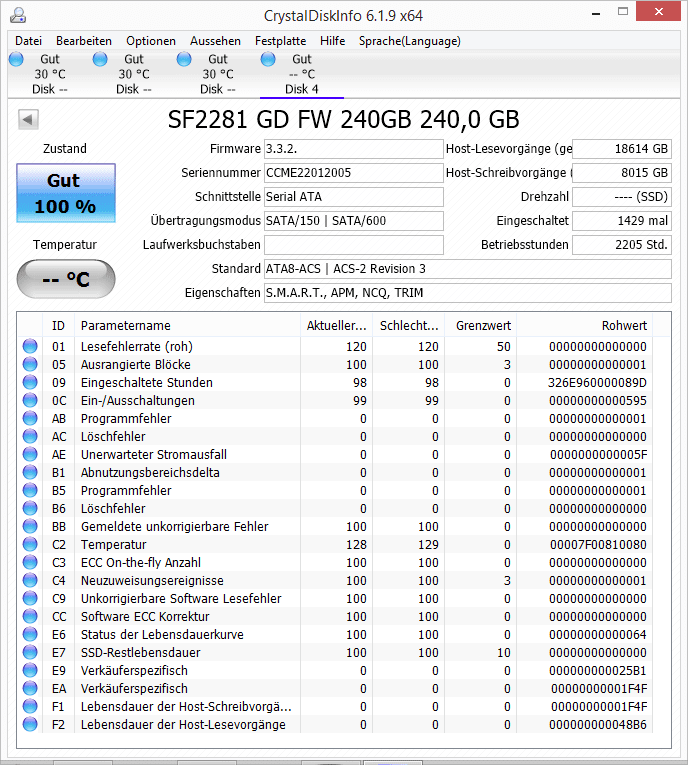Click the previous disk arrow button
This screenshot has height=765, width=688.
[28, 119]
